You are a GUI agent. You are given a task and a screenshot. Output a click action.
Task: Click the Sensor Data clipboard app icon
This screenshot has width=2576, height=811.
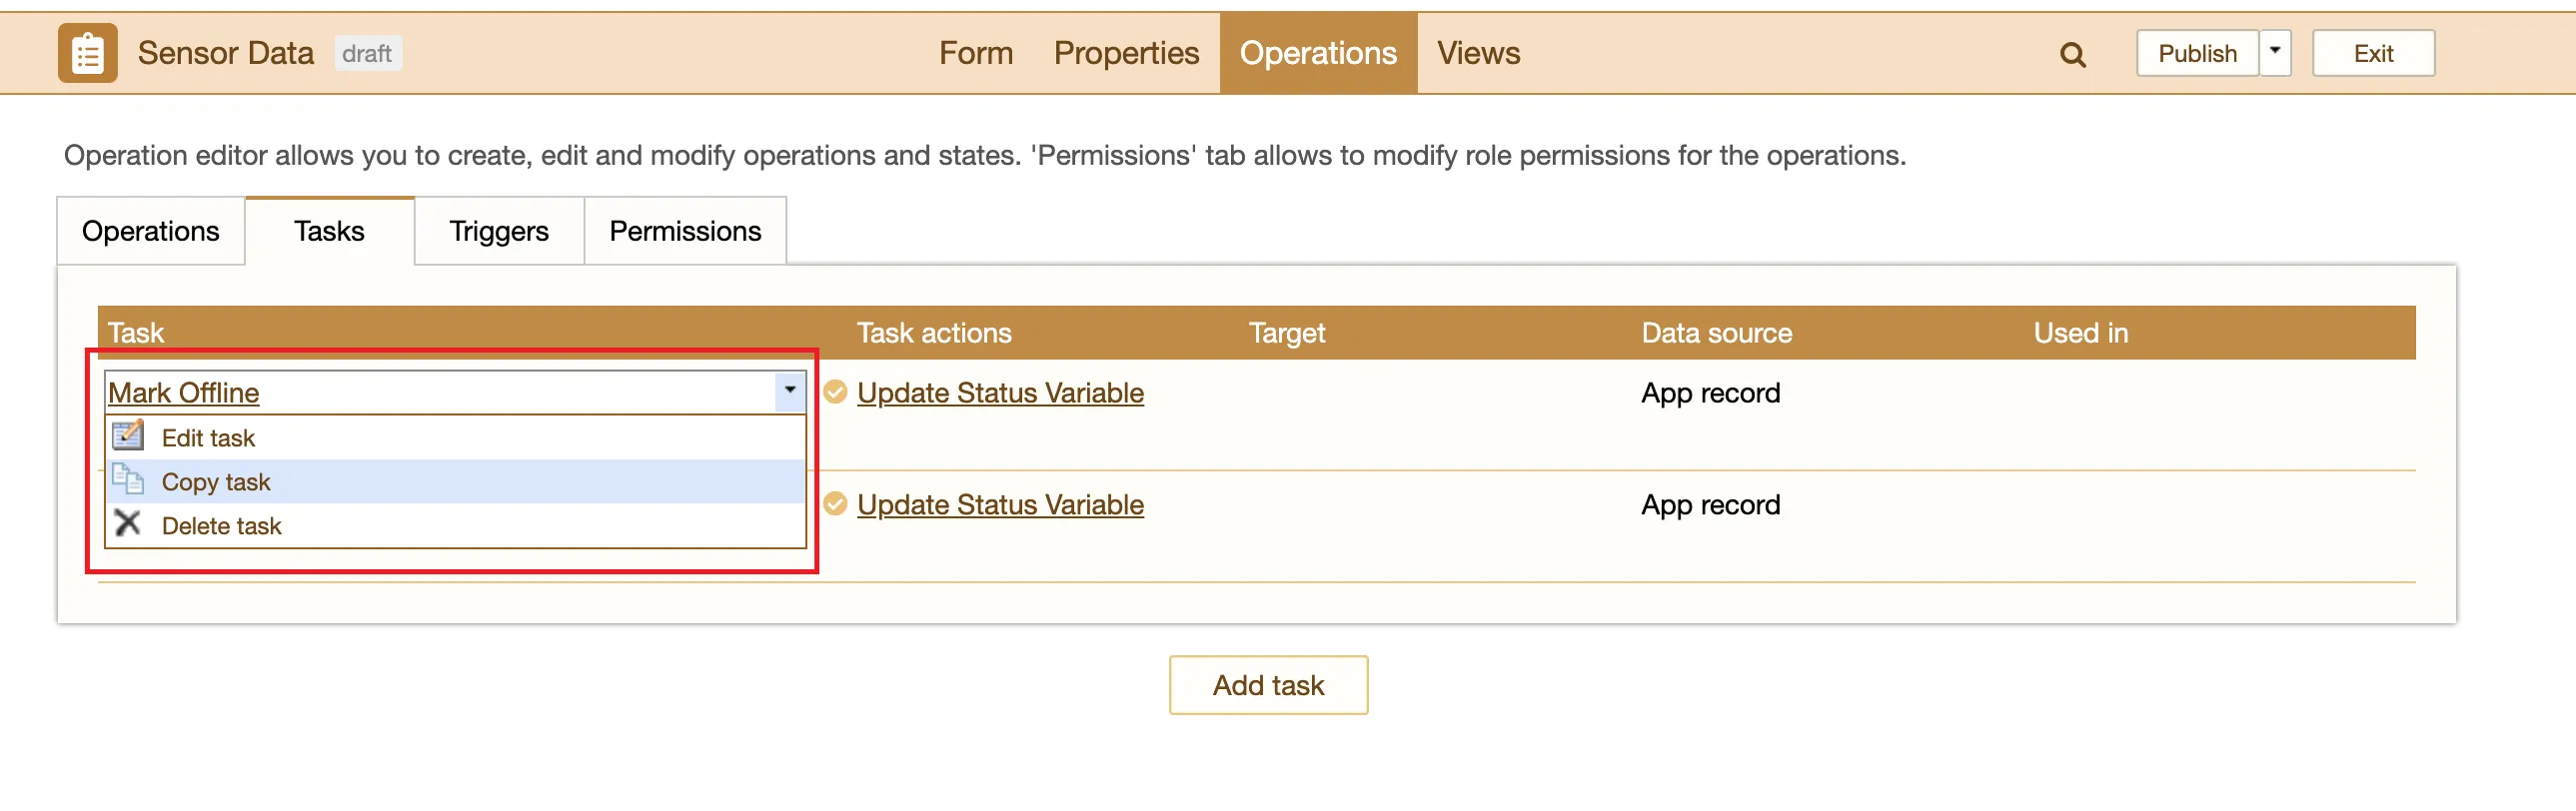click(87, 53)
